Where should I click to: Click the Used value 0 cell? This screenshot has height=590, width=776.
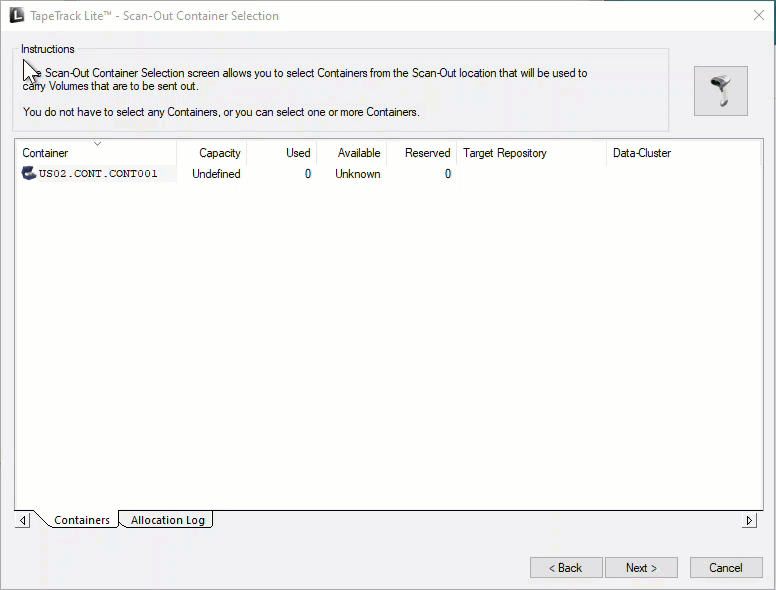[308, 174]
